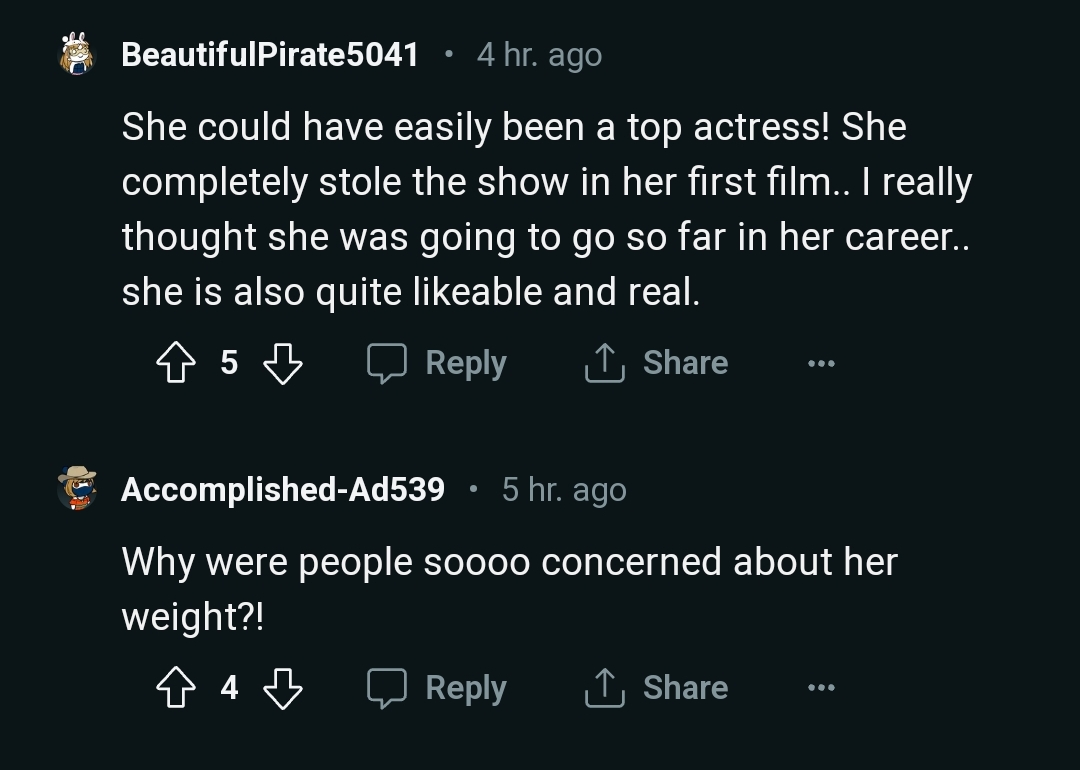Viewport: 1080px width, 770px height.
Task: Select the username Accomplished-Ad539
Action: 282,489
